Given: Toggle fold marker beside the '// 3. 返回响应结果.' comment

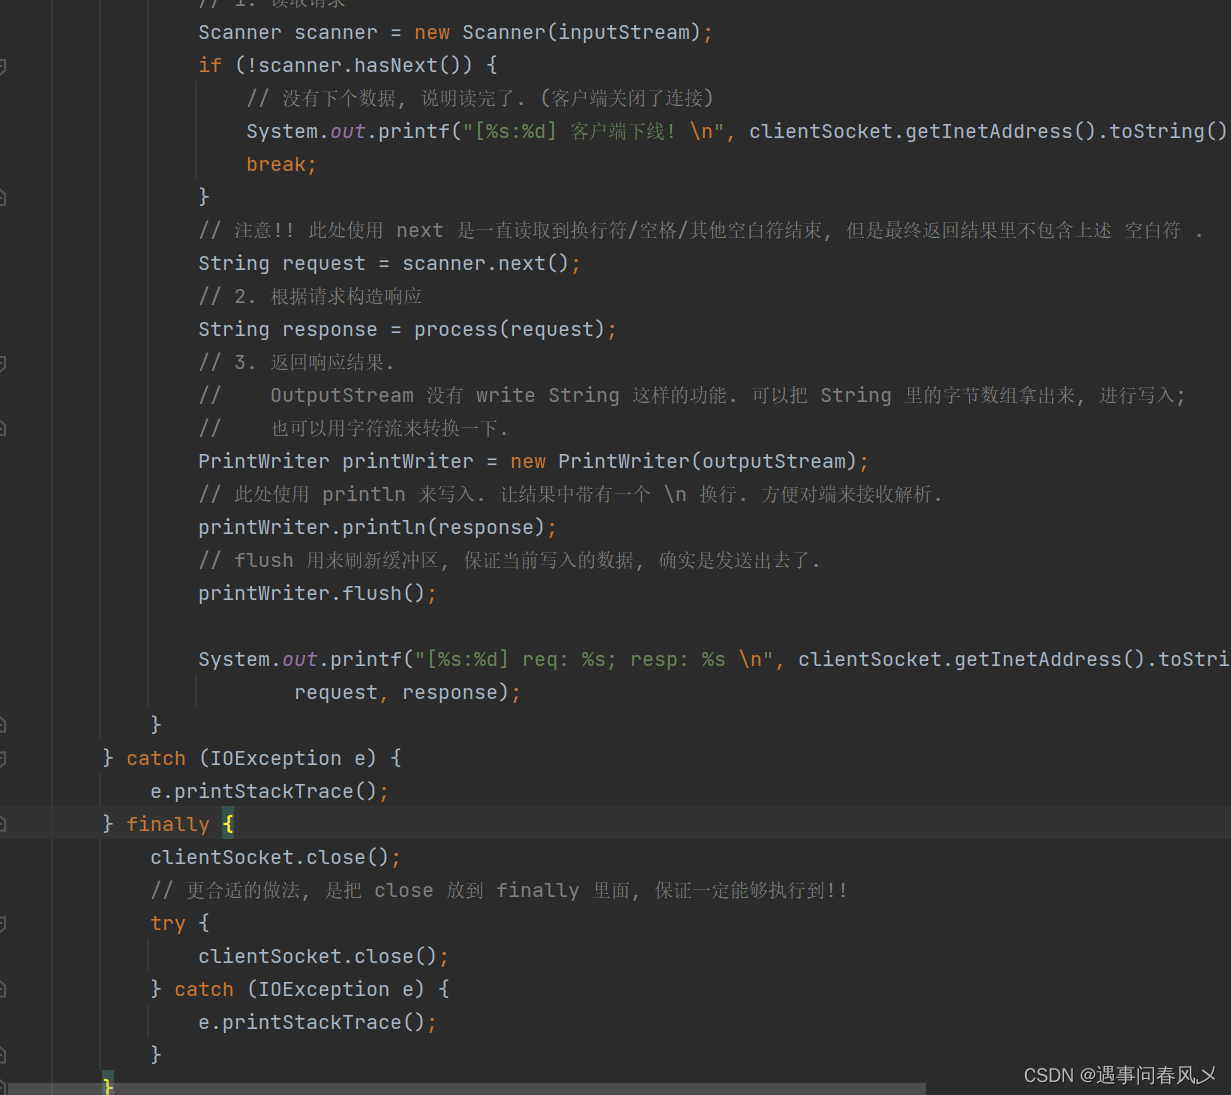Looking at the screenshot, I should pos(3,363).
